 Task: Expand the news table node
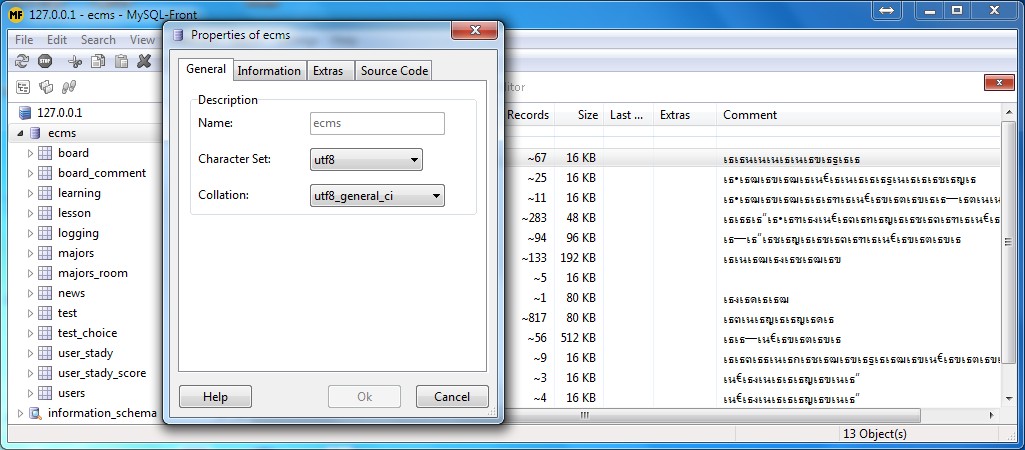coord(30,293)
